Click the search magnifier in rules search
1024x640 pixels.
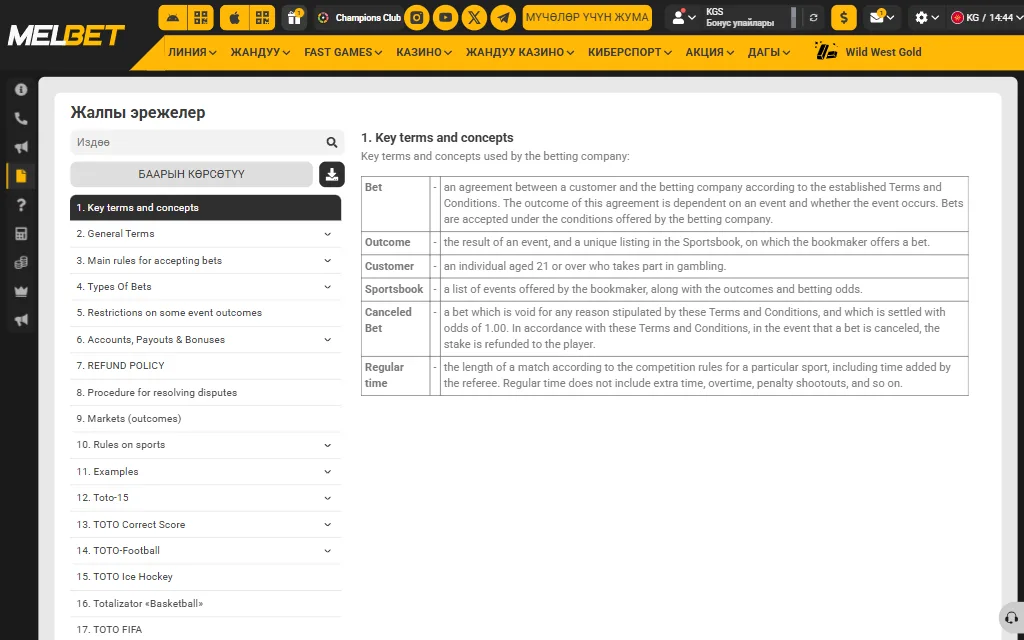click(x=332, y=142)
